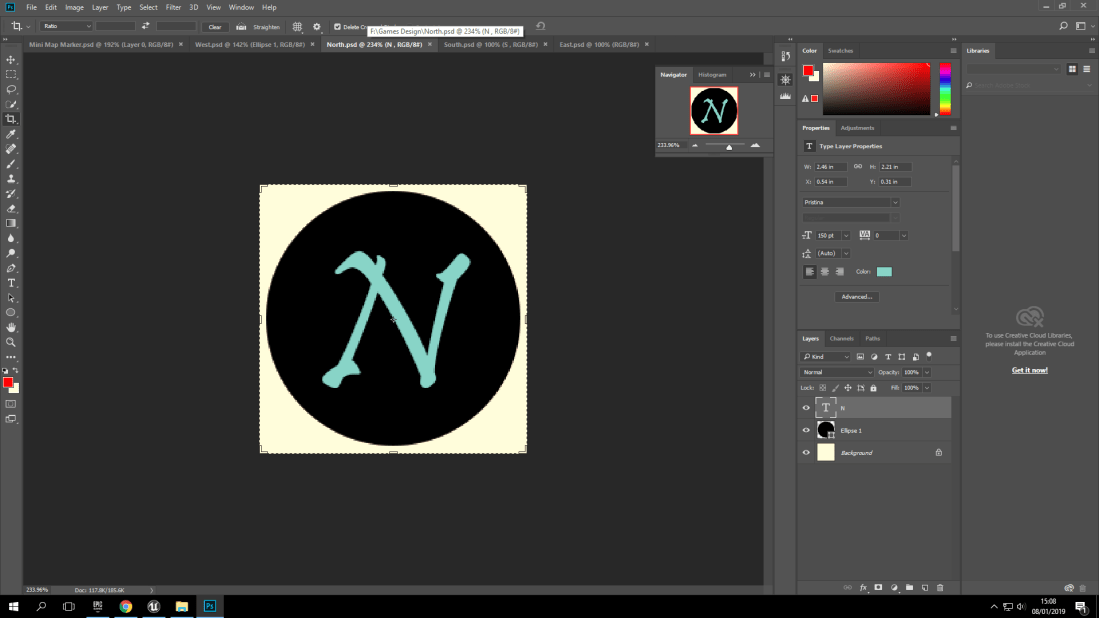Select the Eraser tool
Screen dimensions: 1099x618
coord(11,208)
